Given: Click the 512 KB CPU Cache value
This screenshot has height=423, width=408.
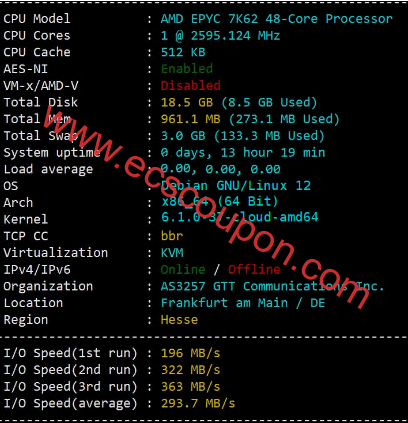Looking at the screenshot, I should 183,52.
